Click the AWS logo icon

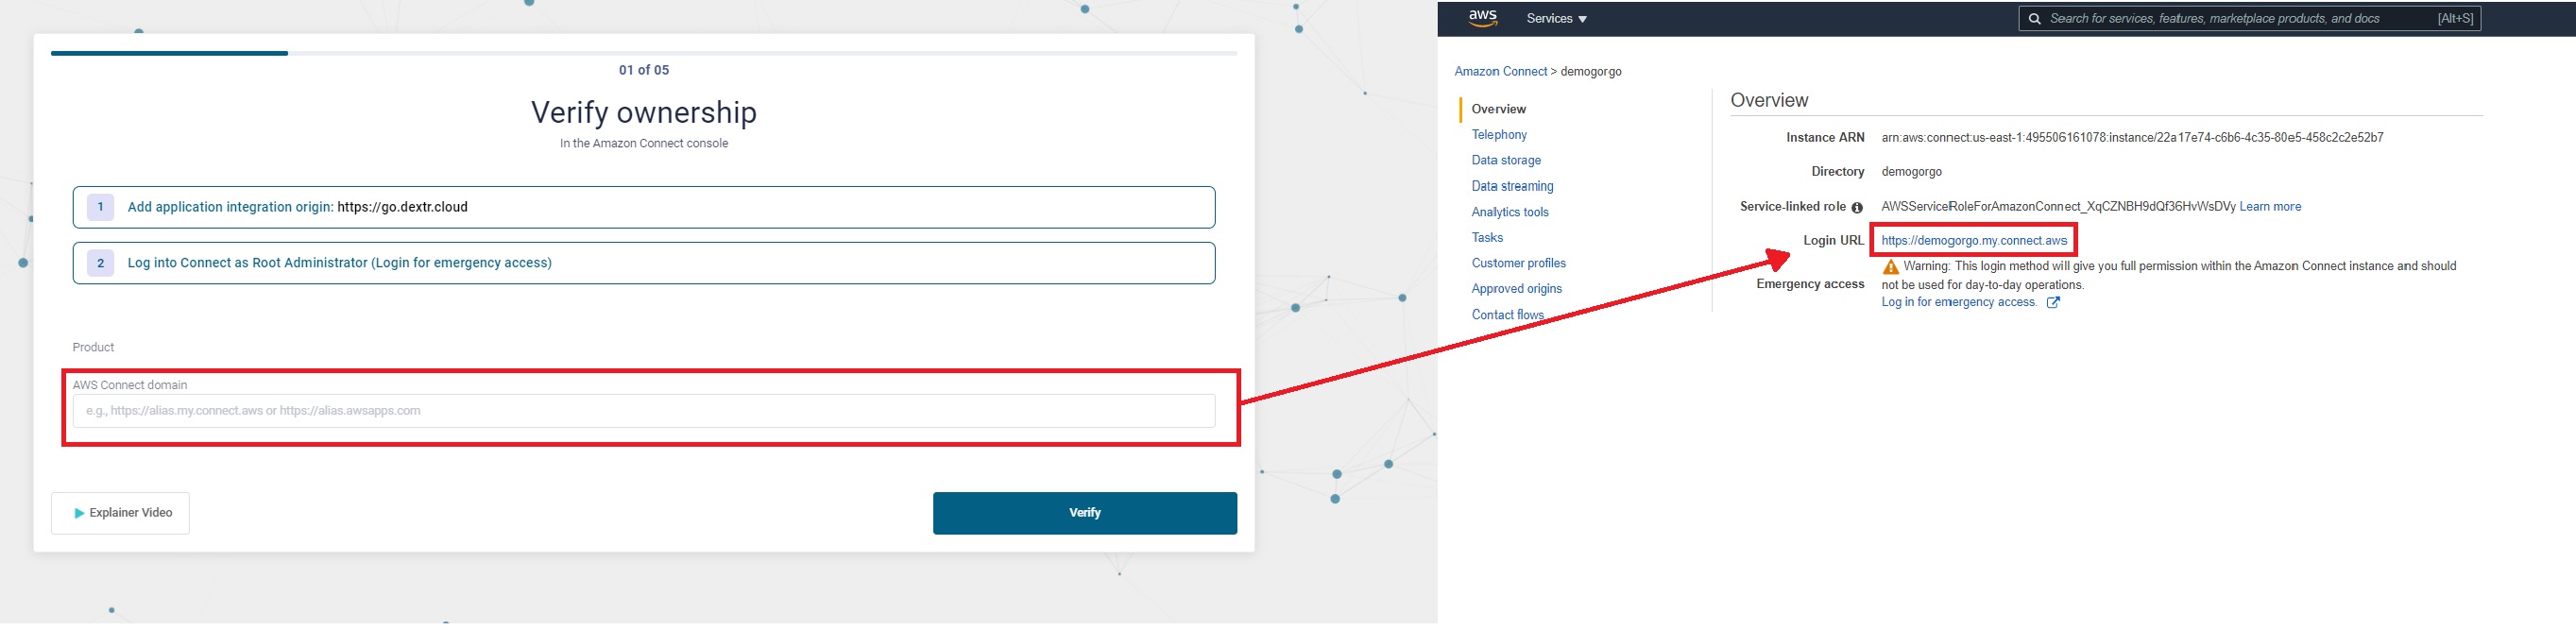(x=1482, y=18)
